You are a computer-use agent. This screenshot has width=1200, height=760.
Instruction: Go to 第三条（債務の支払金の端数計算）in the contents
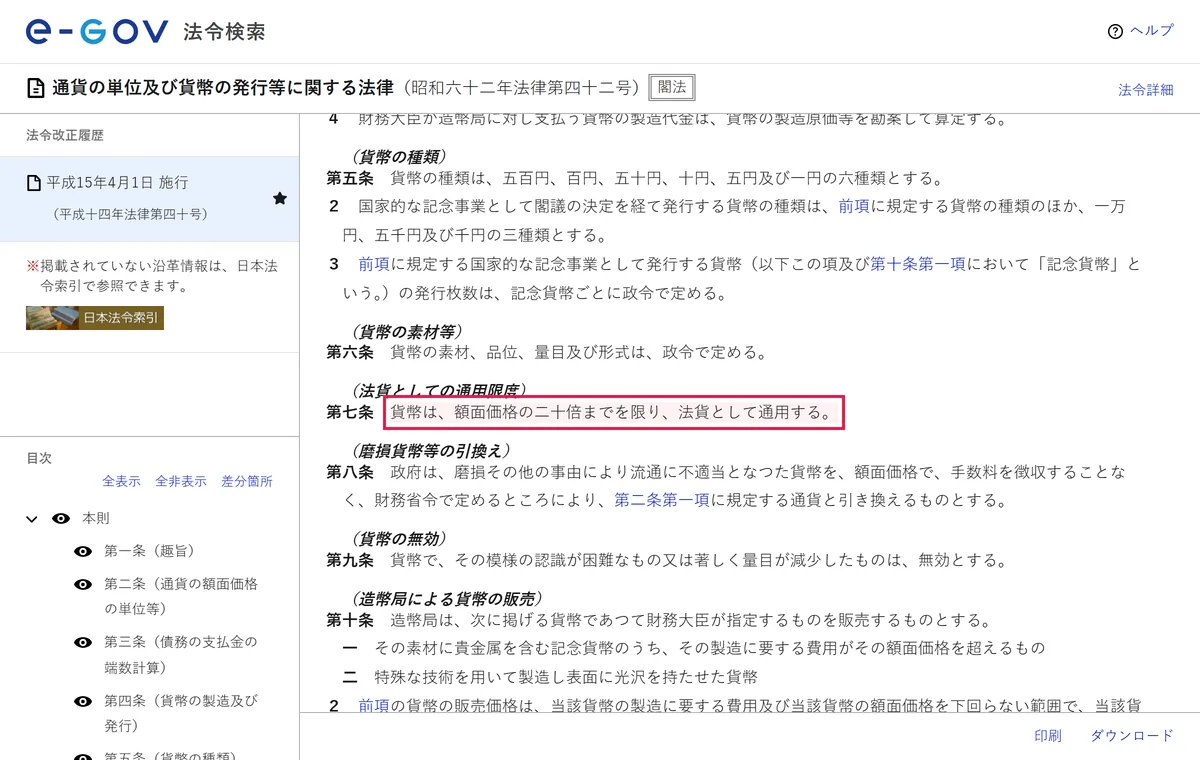181,654
